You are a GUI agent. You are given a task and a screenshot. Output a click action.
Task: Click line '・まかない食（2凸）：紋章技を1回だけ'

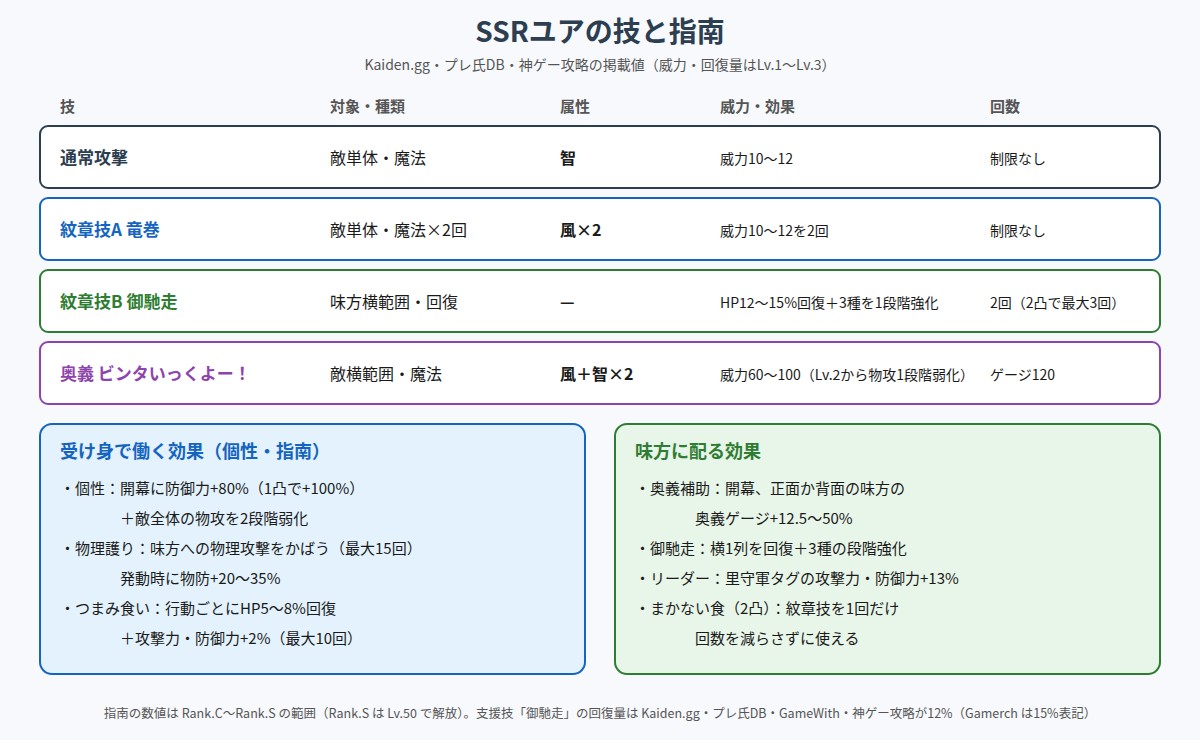tap(767, 608)
